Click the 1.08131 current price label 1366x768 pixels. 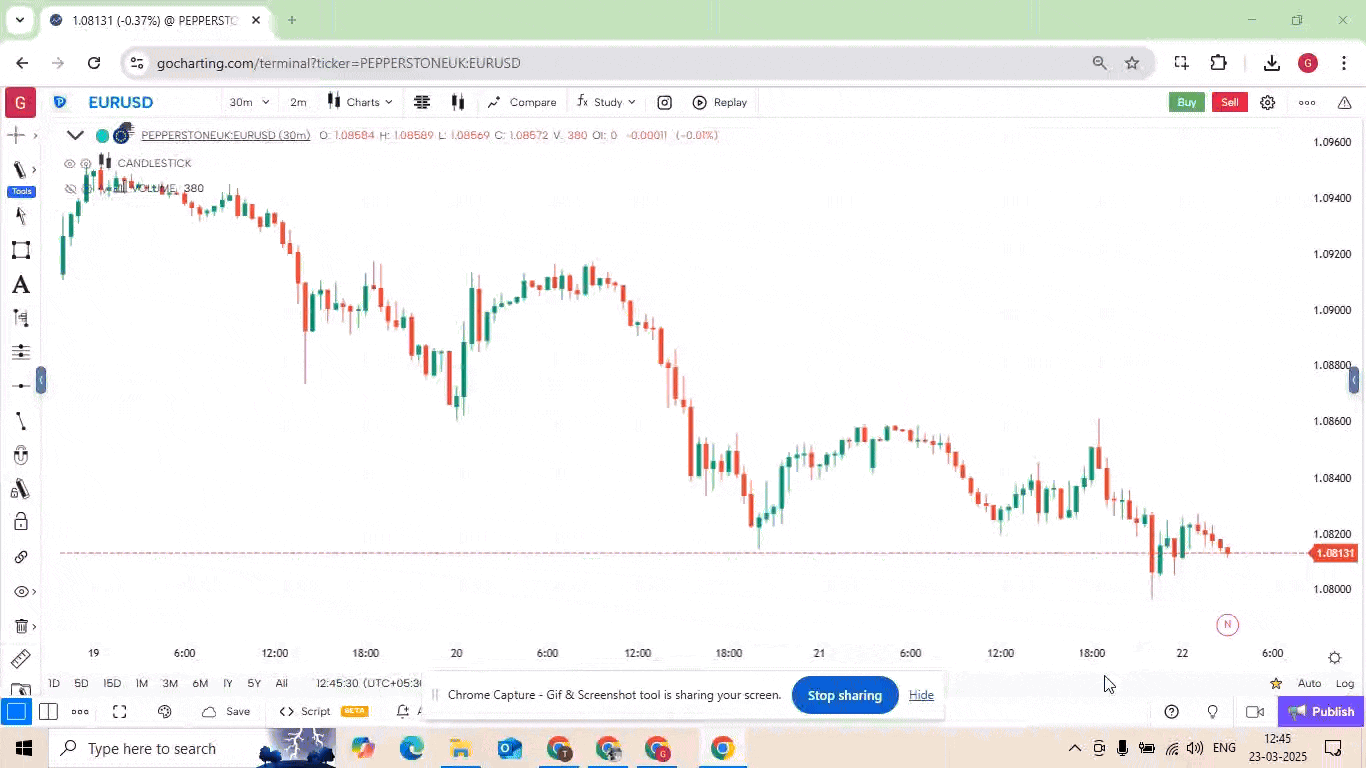tap(1334, 553)
